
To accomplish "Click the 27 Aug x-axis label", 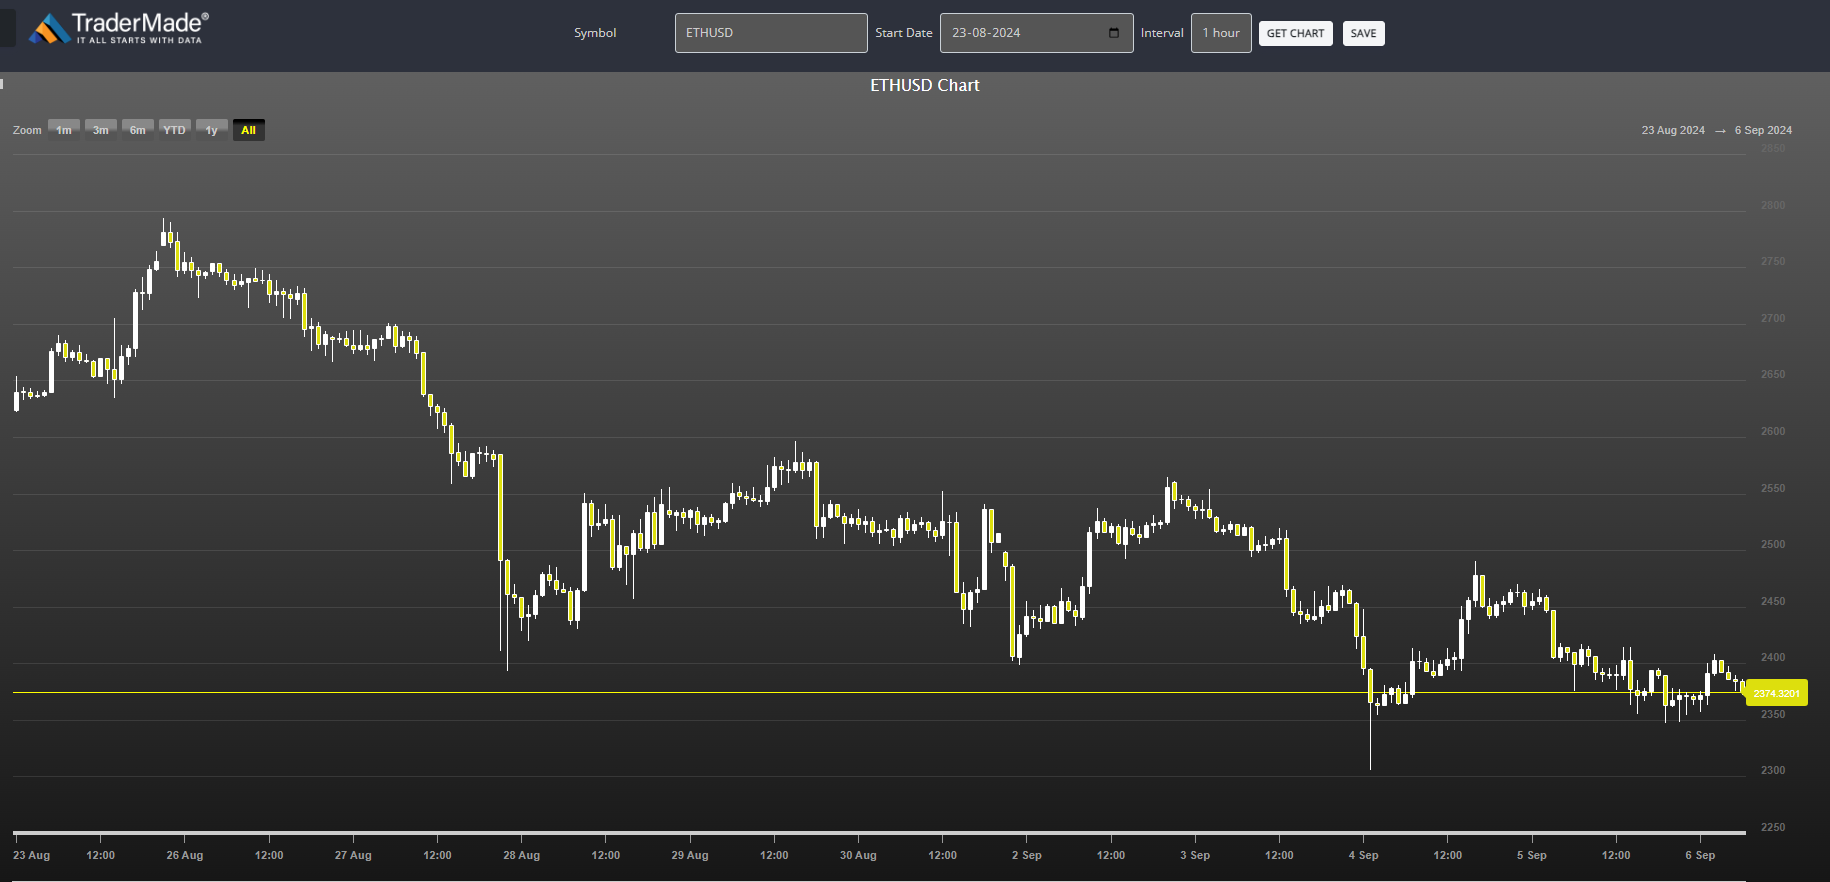I will [353, 855].
